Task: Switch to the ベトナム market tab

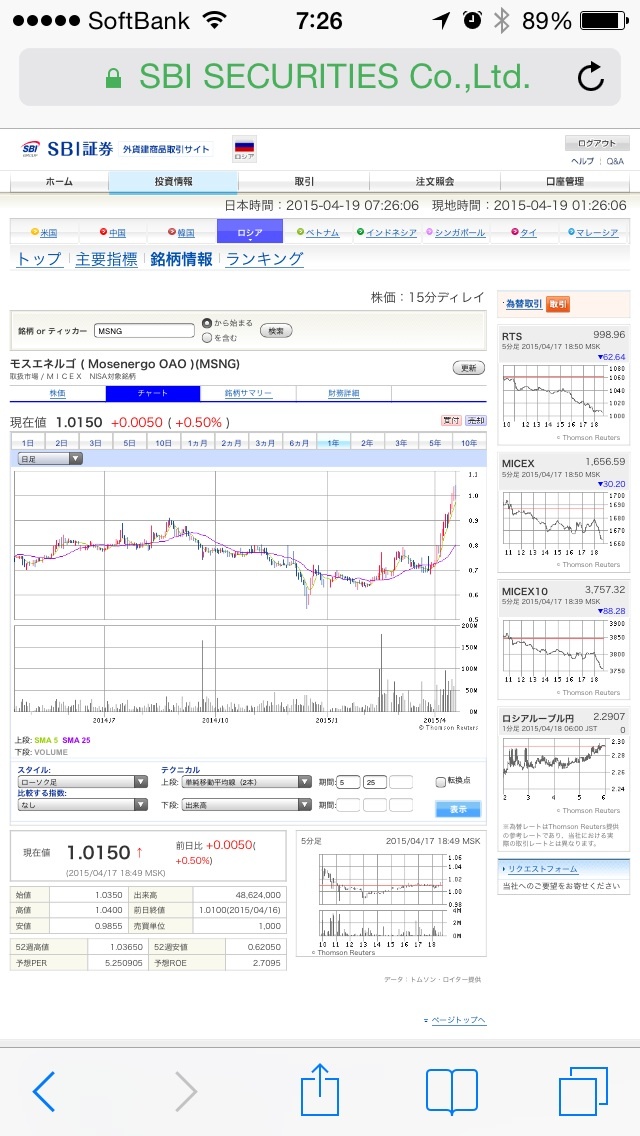Action: 317,233
